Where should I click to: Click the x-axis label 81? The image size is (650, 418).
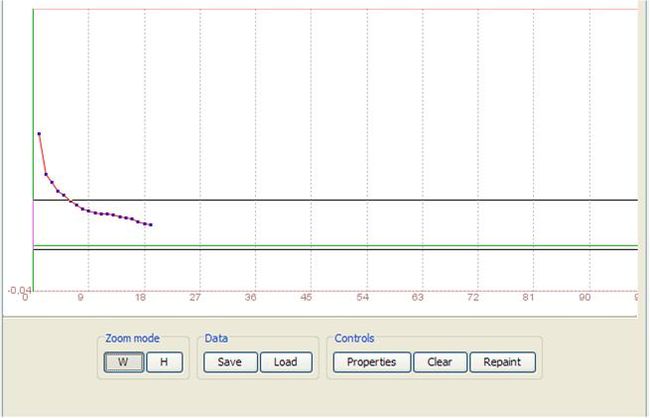pos(529,297)
